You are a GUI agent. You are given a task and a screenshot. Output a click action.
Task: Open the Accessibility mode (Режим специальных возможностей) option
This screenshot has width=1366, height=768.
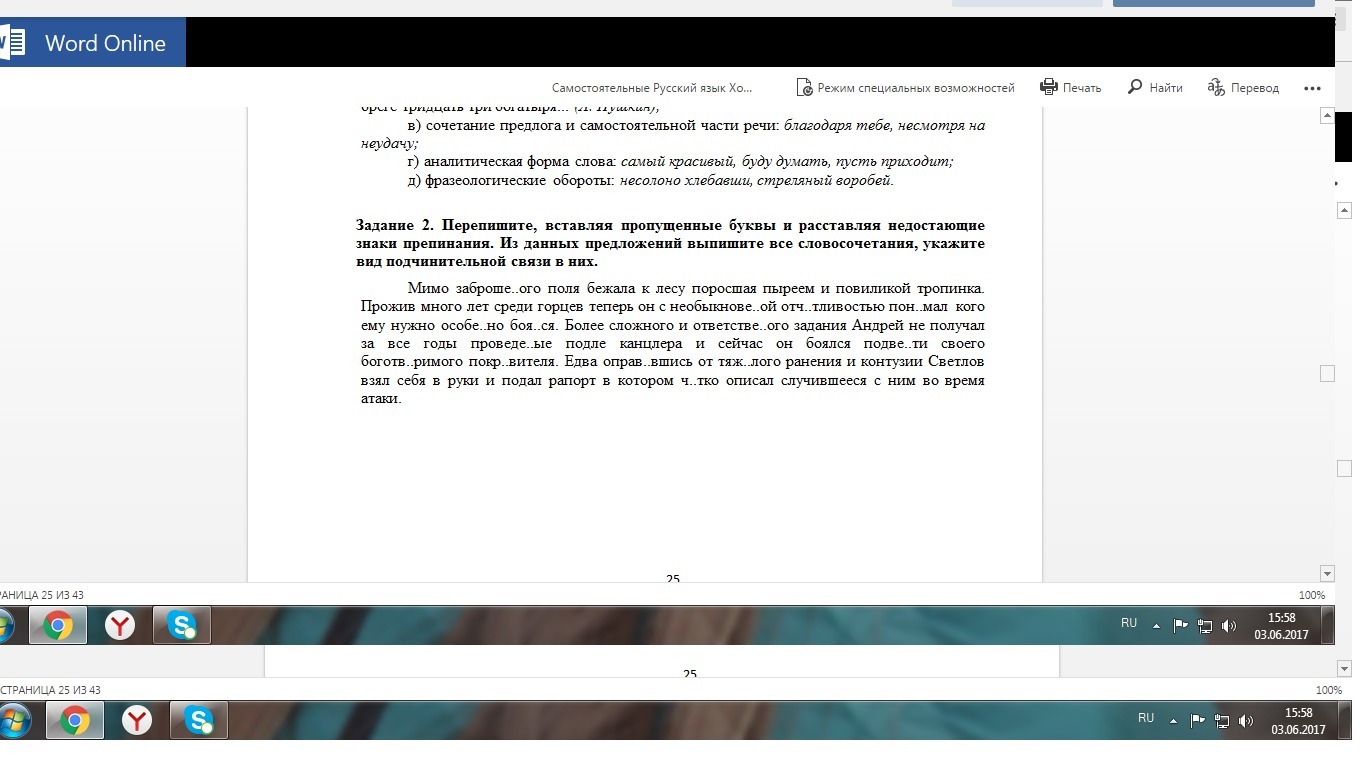[905, 88]
